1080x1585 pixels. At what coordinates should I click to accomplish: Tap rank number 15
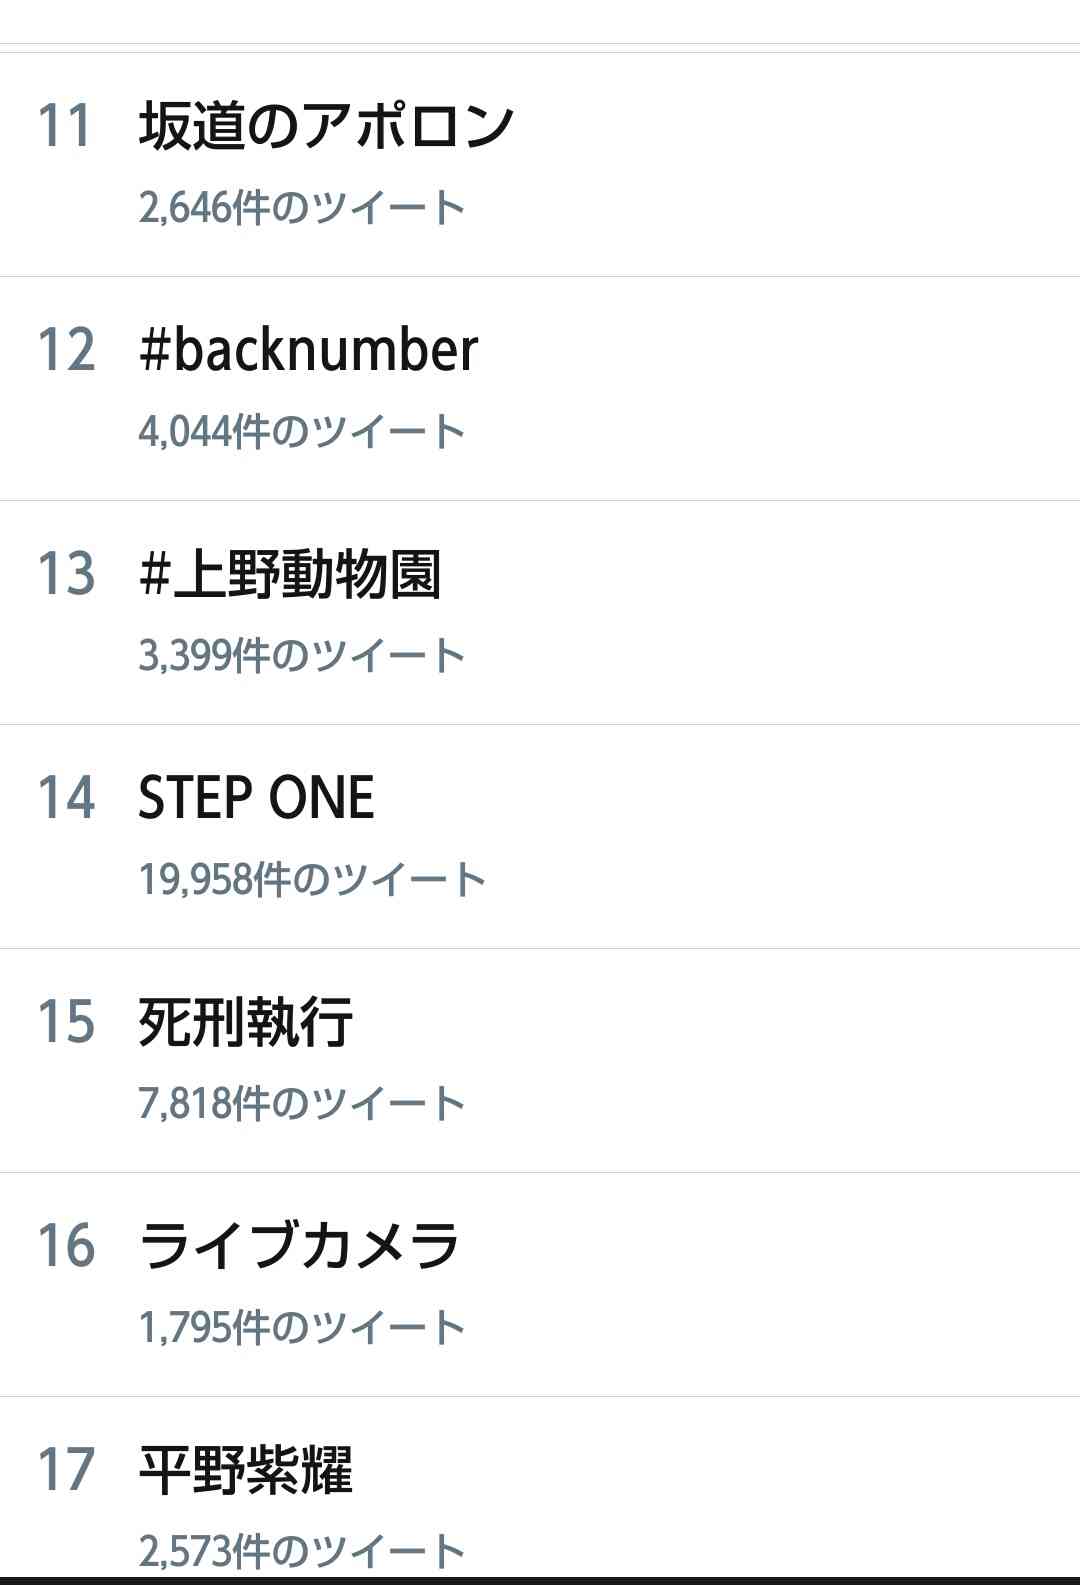click(66, 1022)
